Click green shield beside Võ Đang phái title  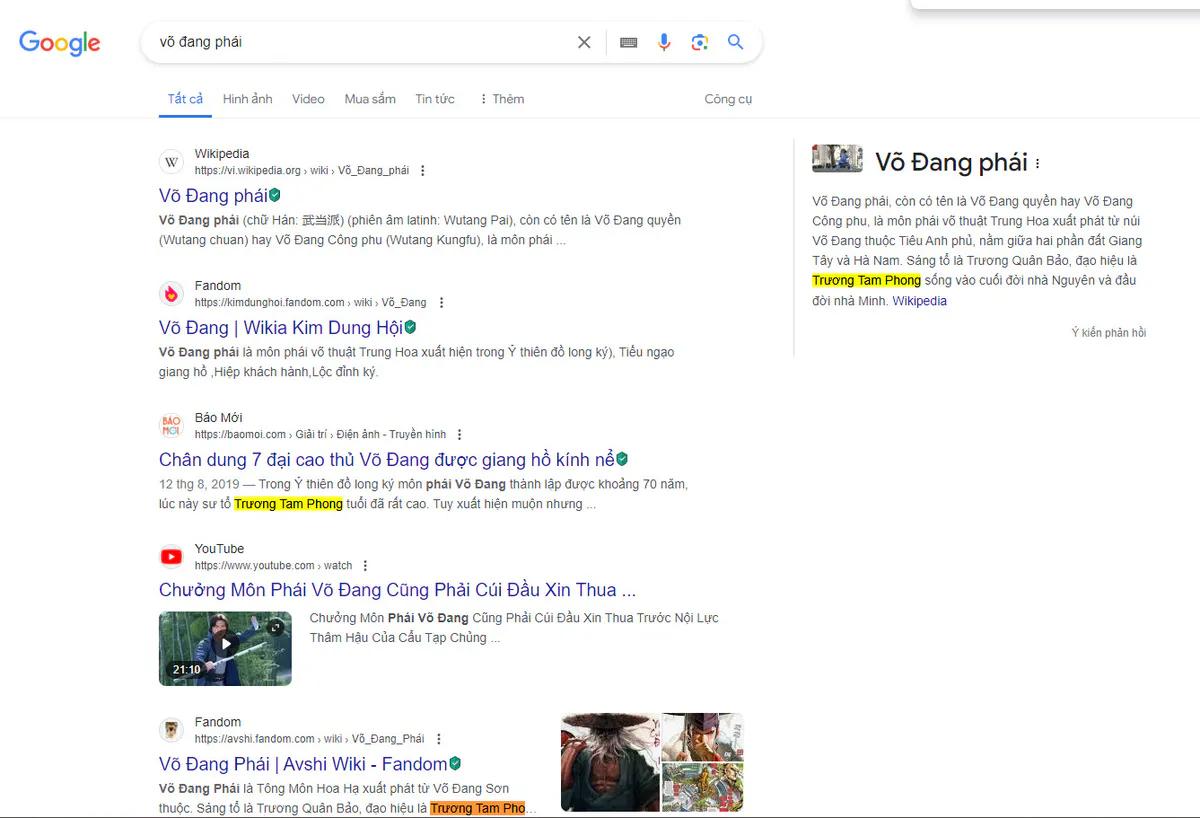pyautogui.click(x=275, y=195)
